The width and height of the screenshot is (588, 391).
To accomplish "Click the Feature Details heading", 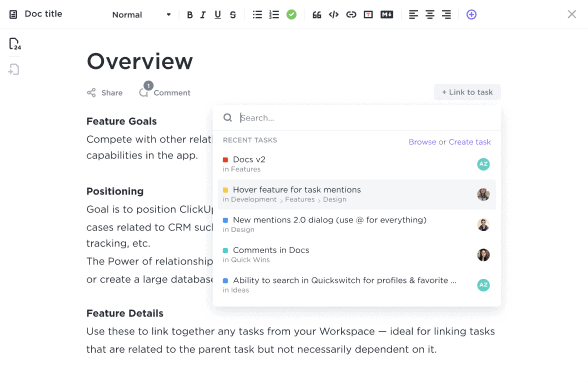I will 125,313.
